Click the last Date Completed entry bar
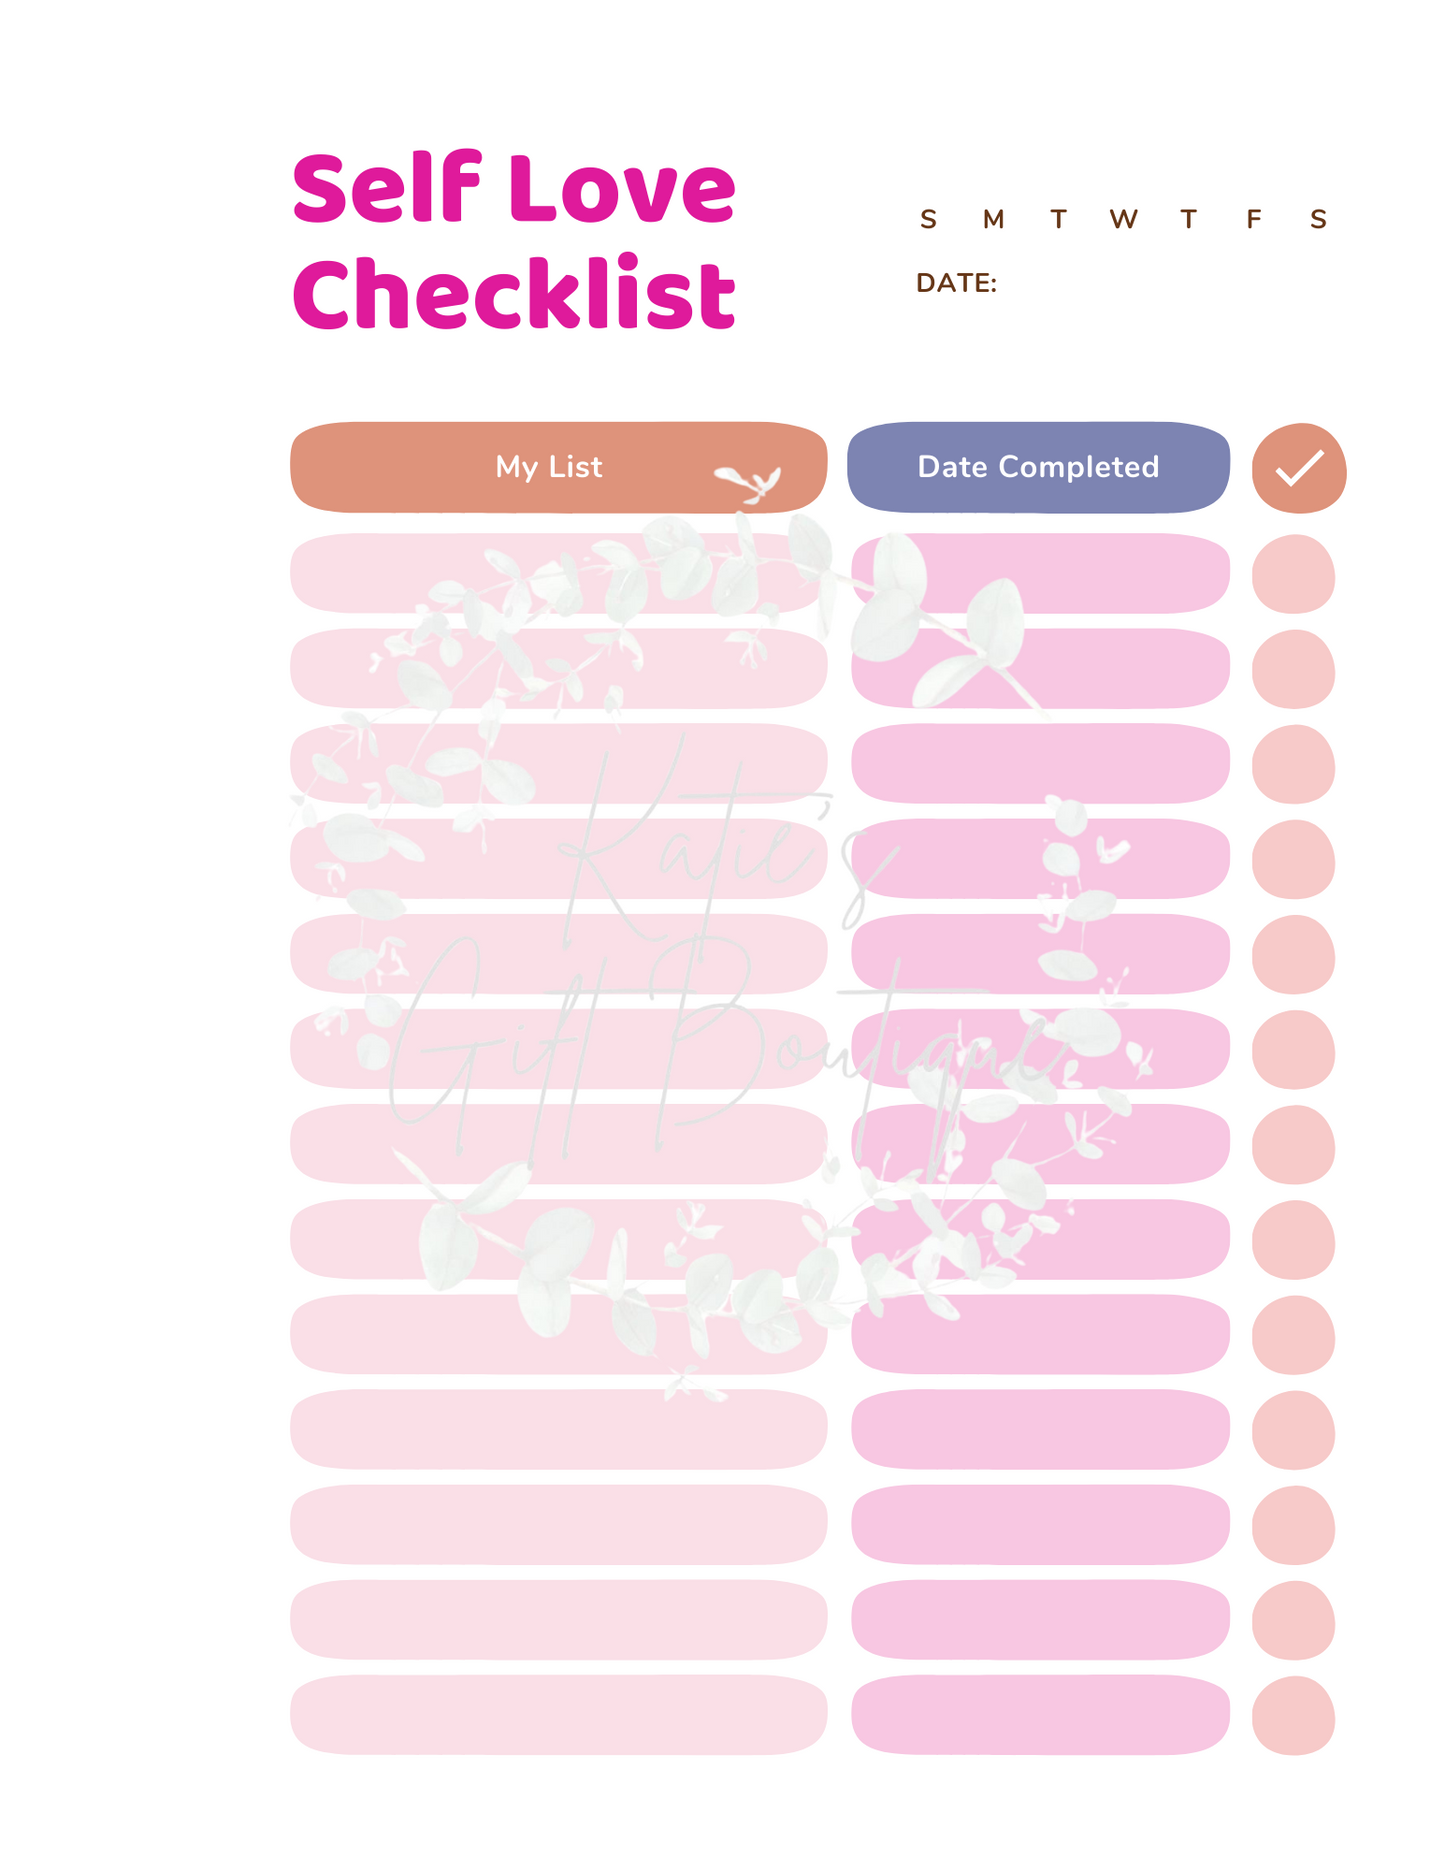This screenshot has width=1445, height=1871. [x=1040, y=1714]
